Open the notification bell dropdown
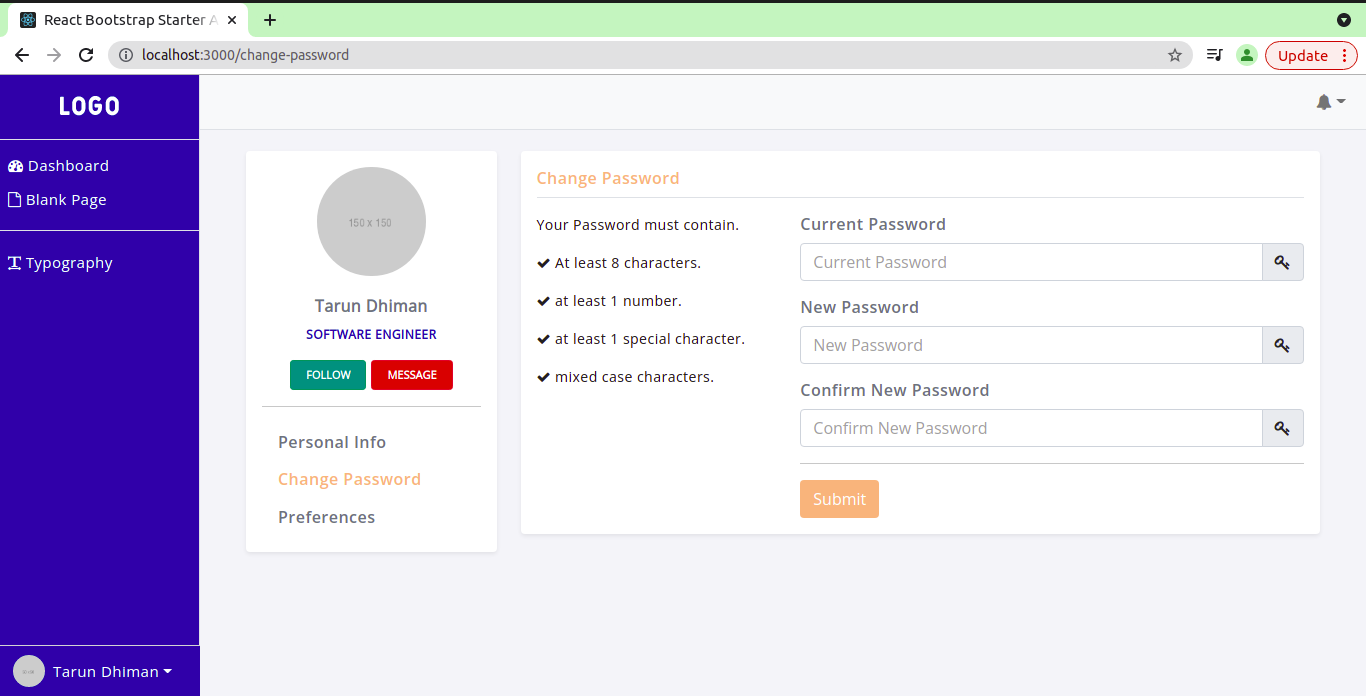Viewport: 1366px width, 696px height. [x=1330, y=102]
